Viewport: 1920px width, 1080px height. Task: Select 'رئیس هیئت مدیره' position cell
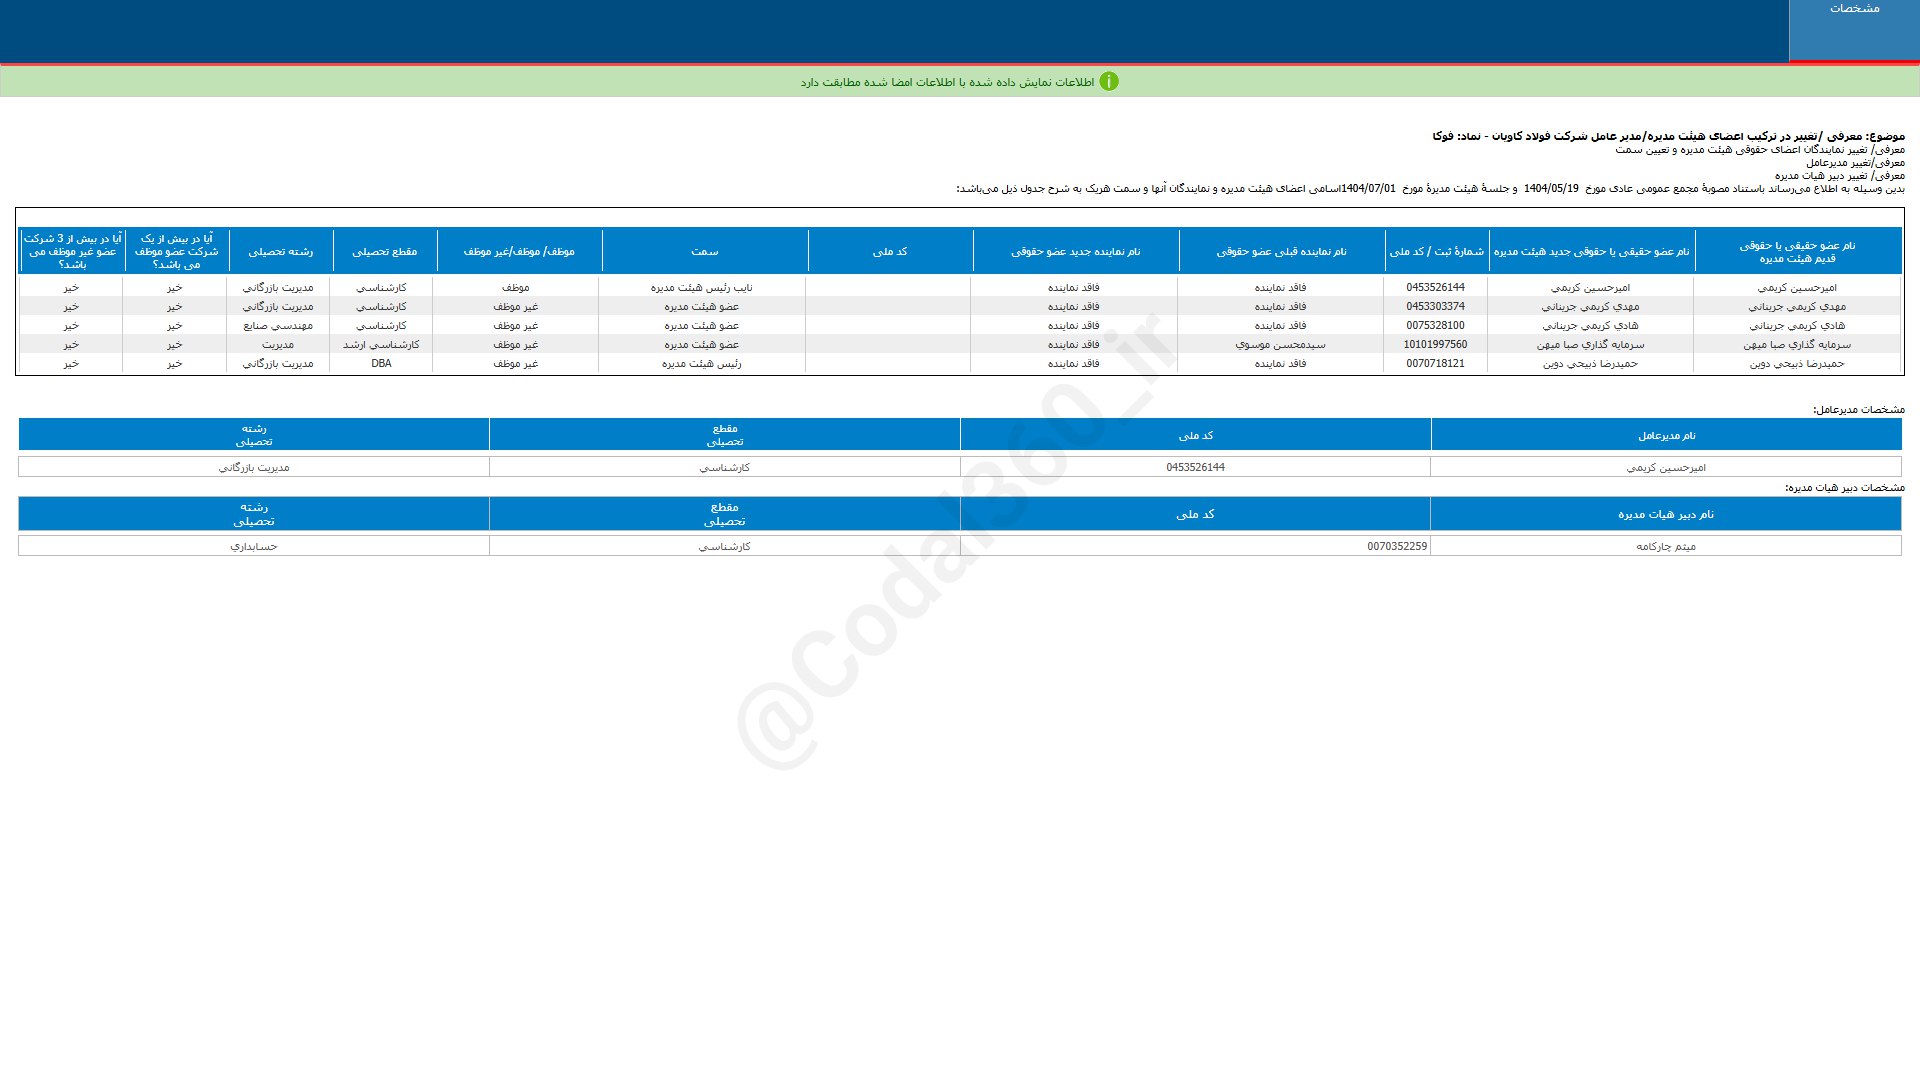pos(701,364)
